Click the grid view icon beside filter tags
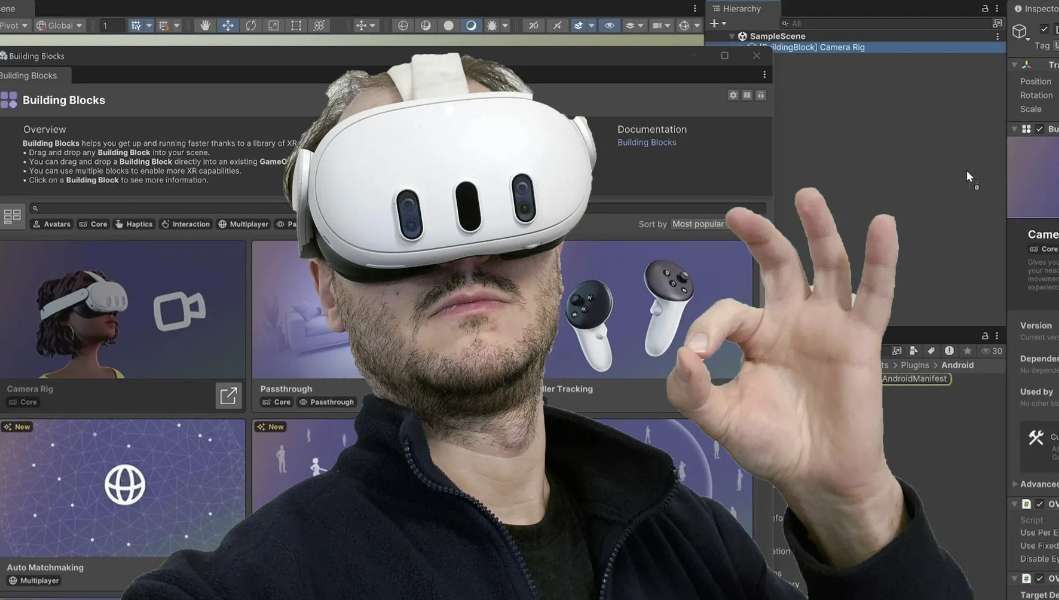 (x=13, y=216)
